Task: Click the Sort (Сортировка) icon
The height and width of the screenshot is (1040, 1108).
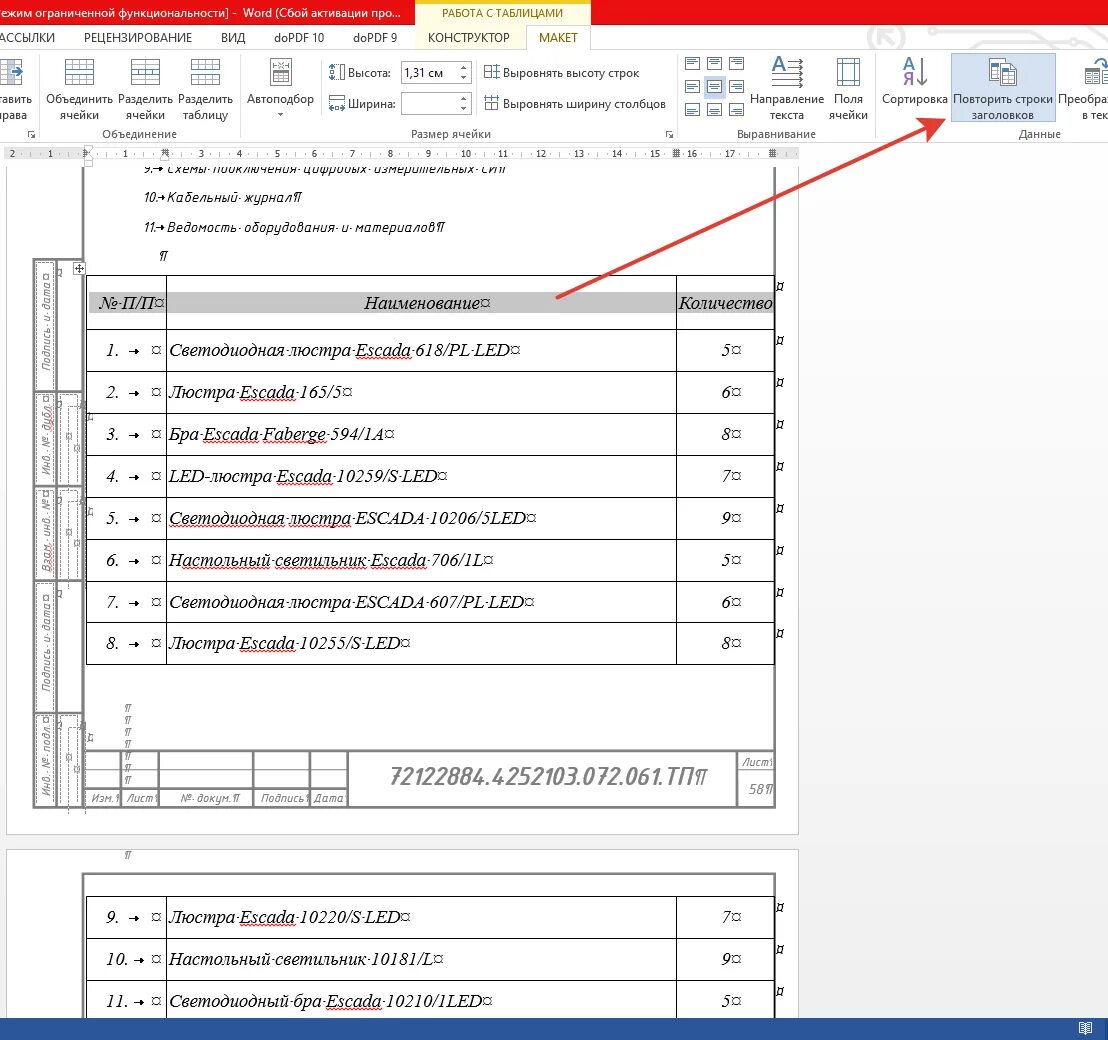Action: 914,72
